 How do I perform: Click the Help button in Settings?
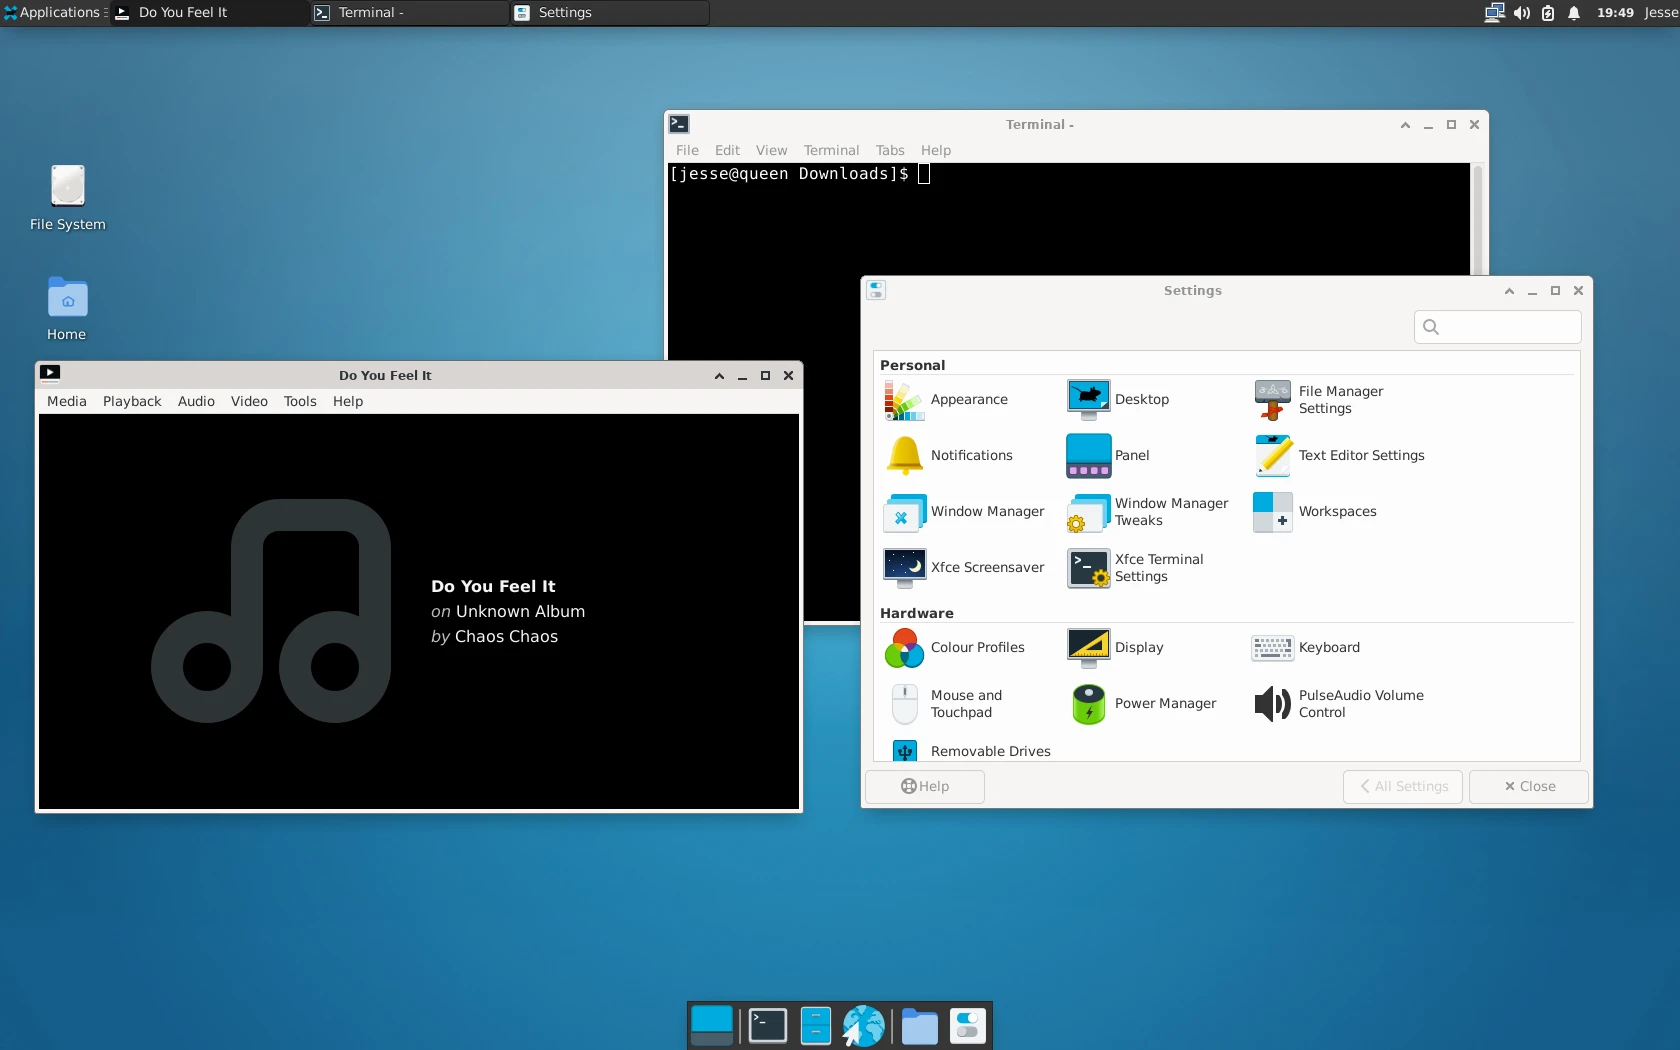[x=924, y=786]
